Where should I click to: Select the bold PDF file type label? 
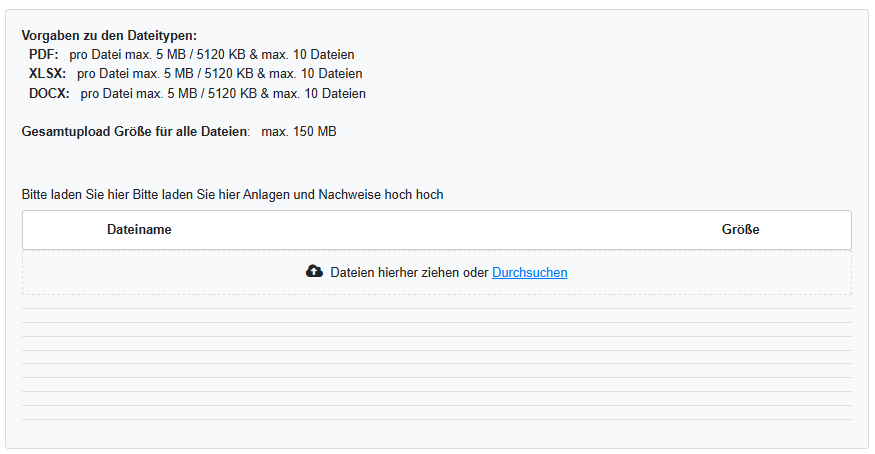[44, 55]
